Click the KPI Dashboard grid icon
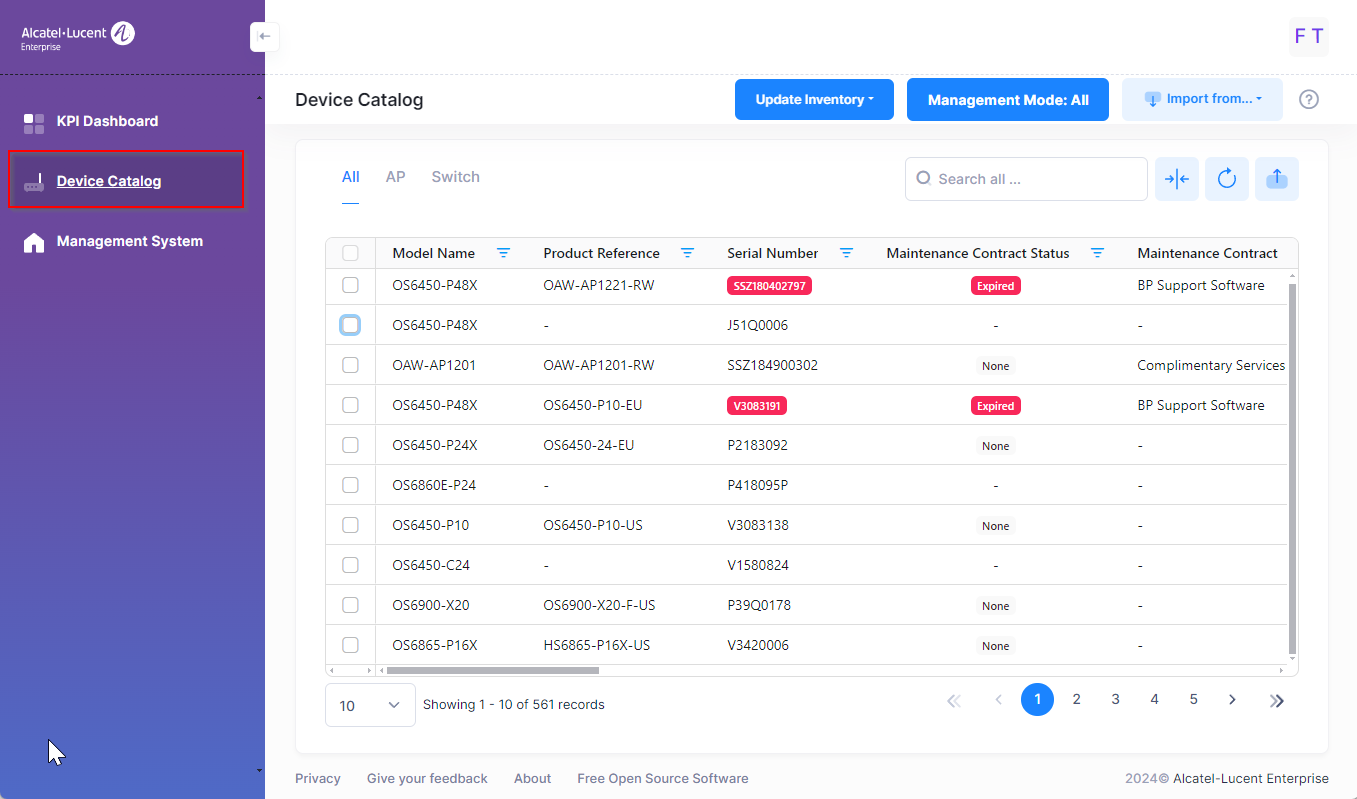Screen dimensions: 1357x799 click(x=34, y=123)
